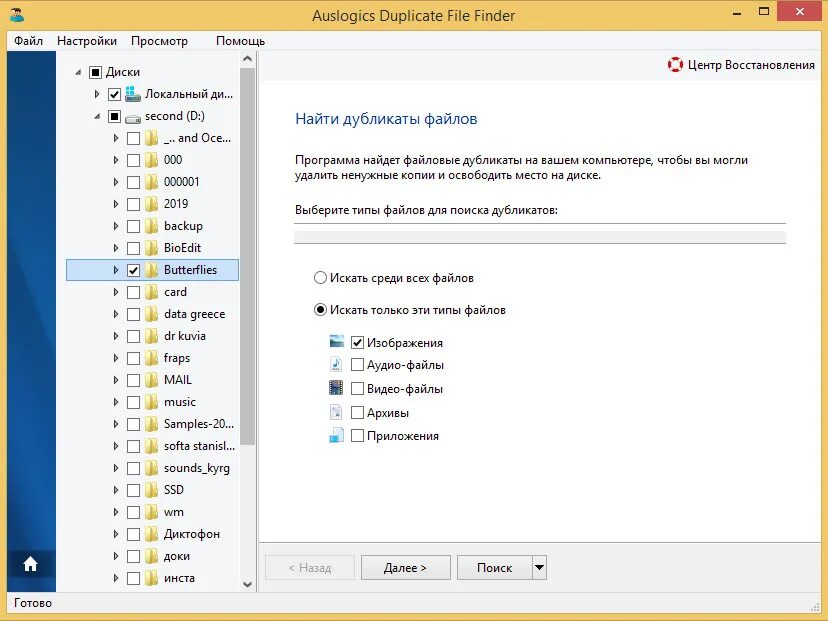Tick the Архивы checkbox

(357, 412)
